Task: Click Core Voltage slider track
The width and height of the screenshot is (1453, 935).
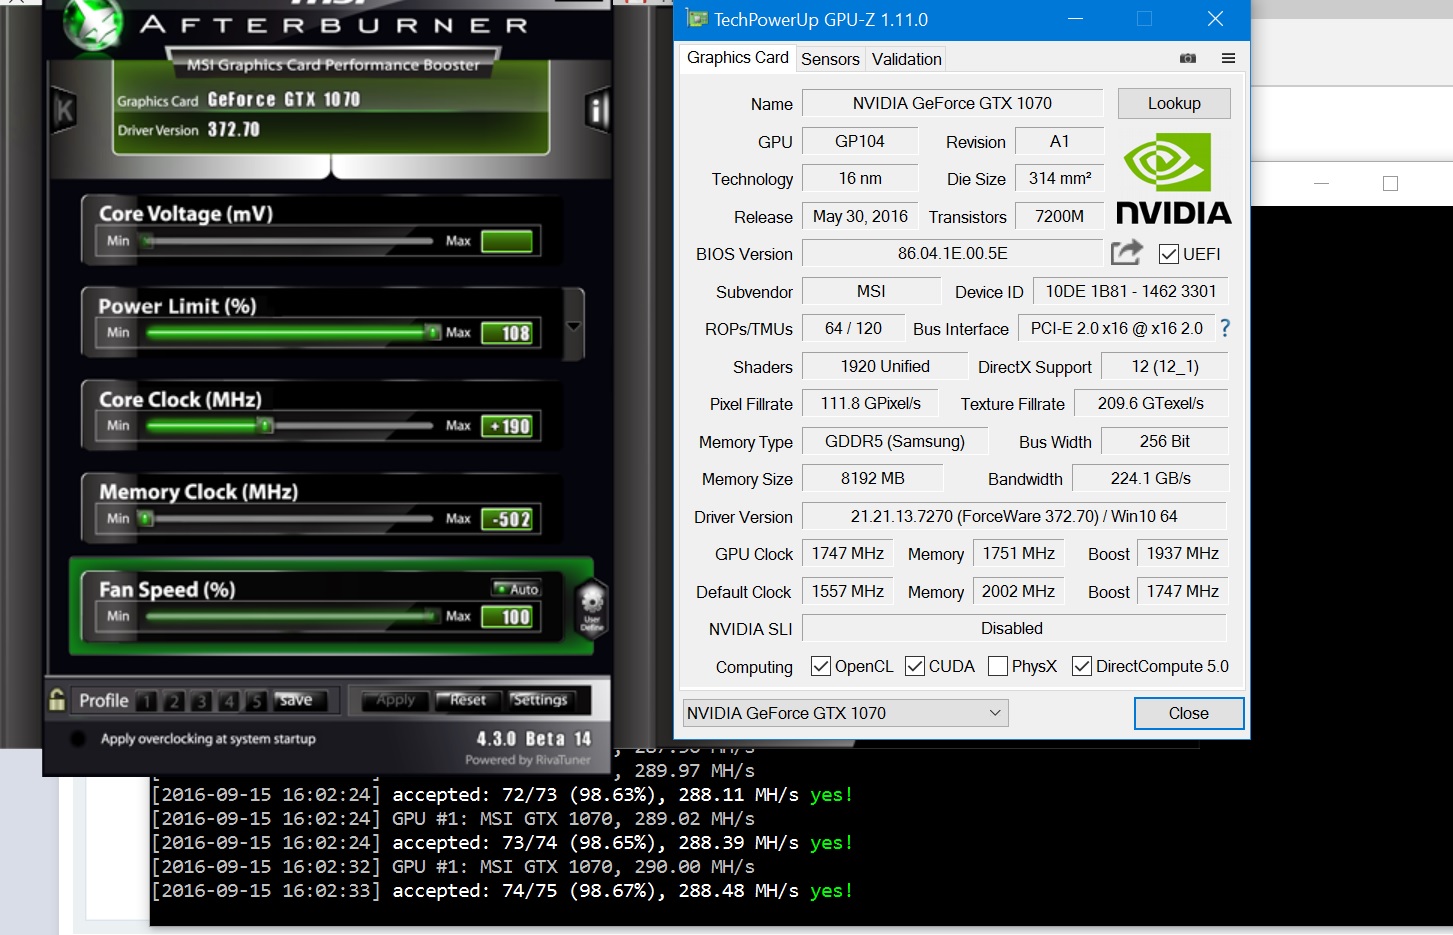Action: tap(290, 241)
